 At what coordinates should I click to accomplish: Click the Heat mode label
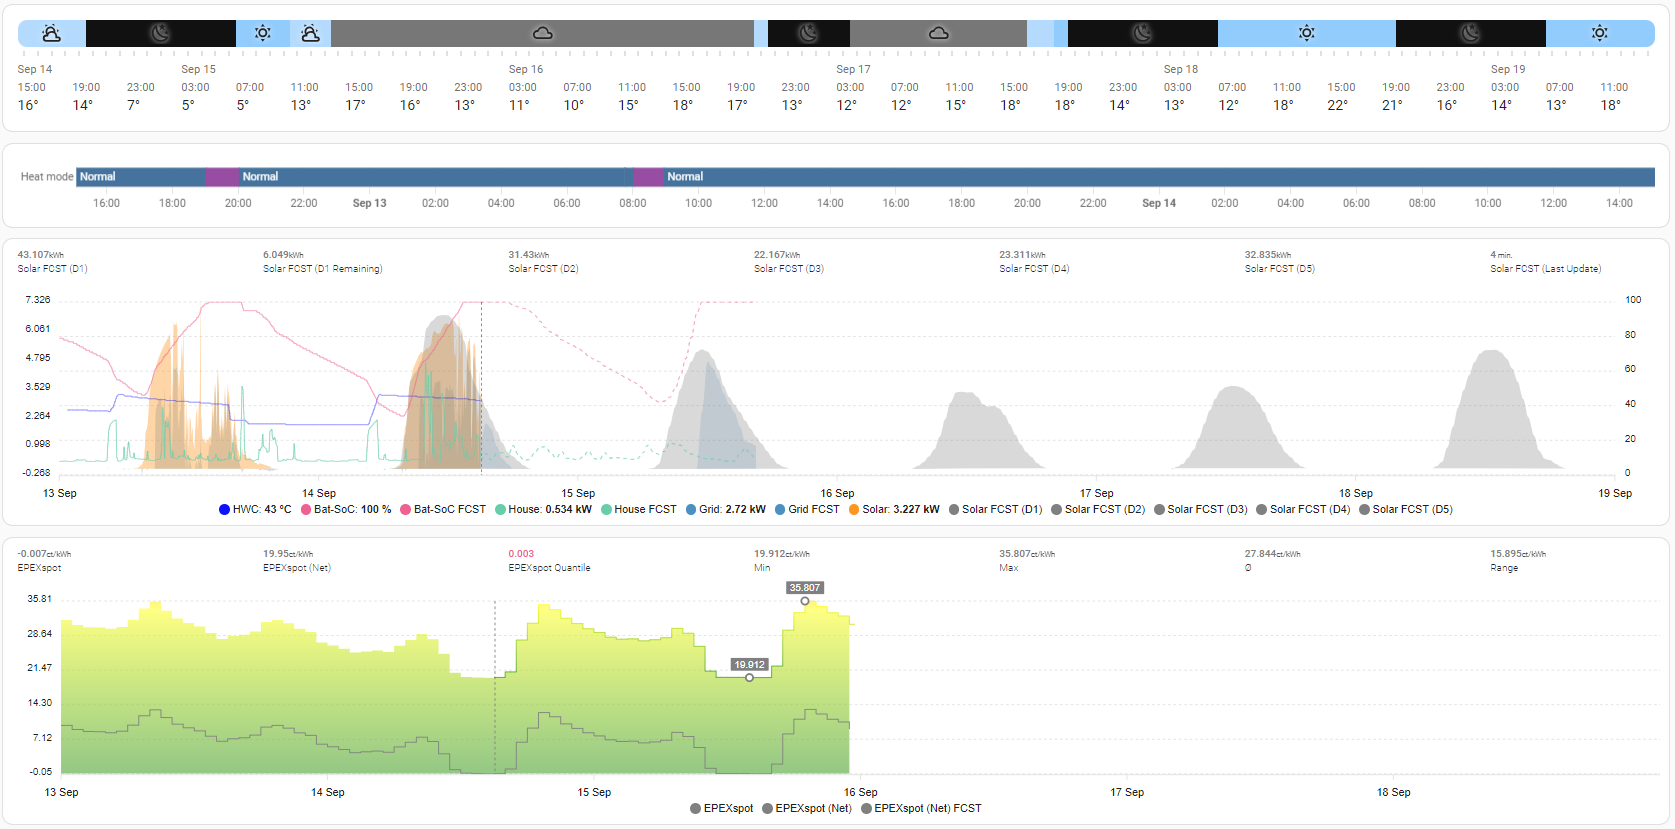[x=47, y=177]
